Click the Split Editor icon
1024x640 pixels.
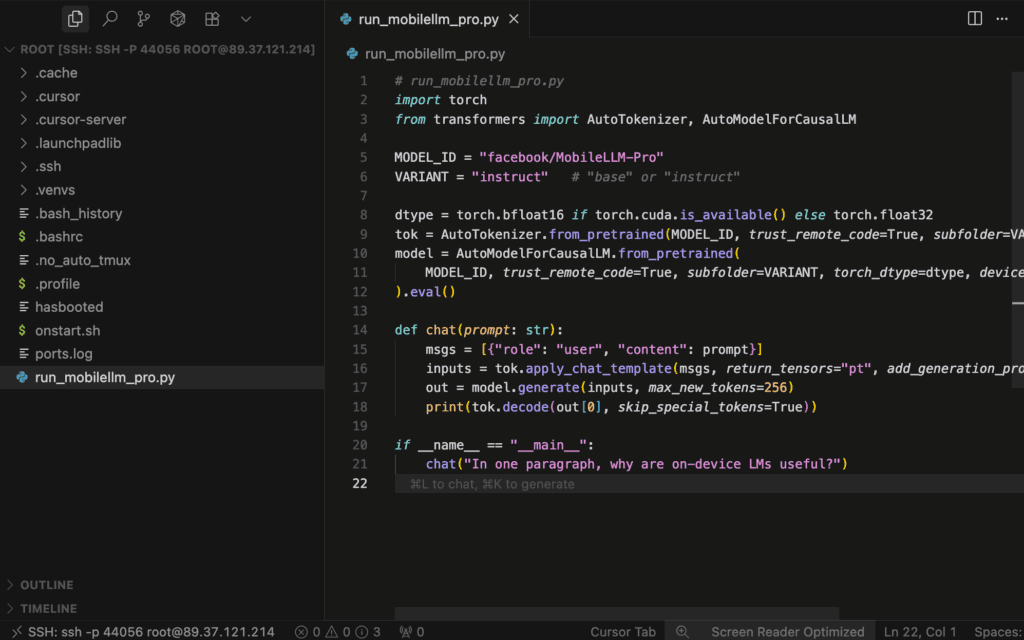[975, 19]
